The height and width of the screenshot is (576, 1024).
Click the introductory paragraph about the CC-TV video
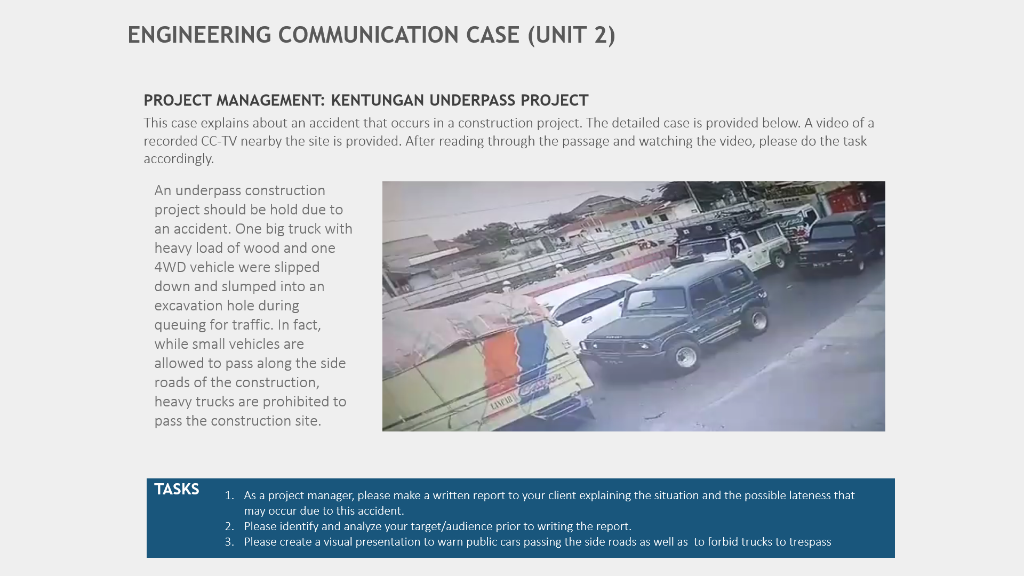509,136
